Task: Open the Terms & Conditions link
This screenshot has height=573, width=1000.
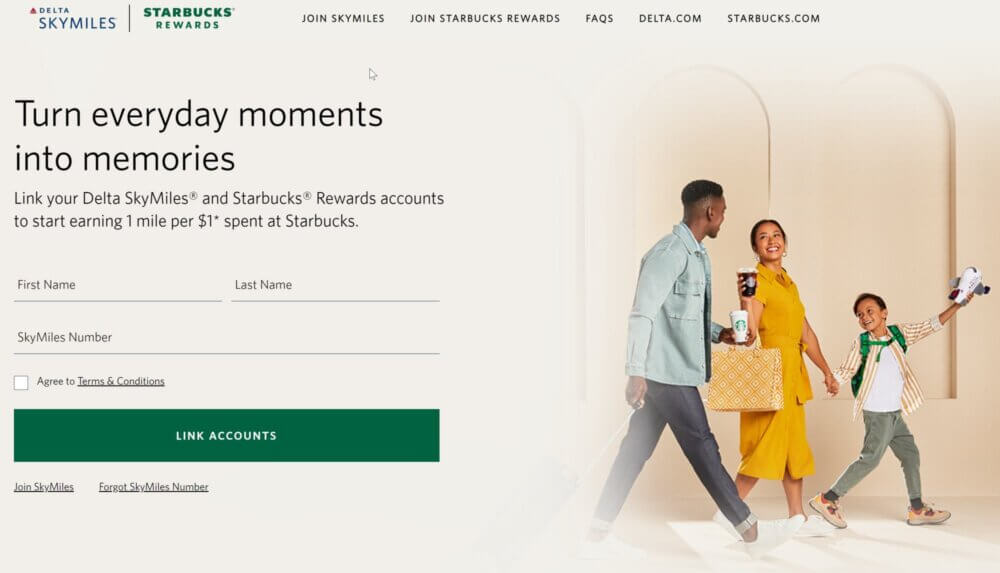Action: [x=121, y=382]
